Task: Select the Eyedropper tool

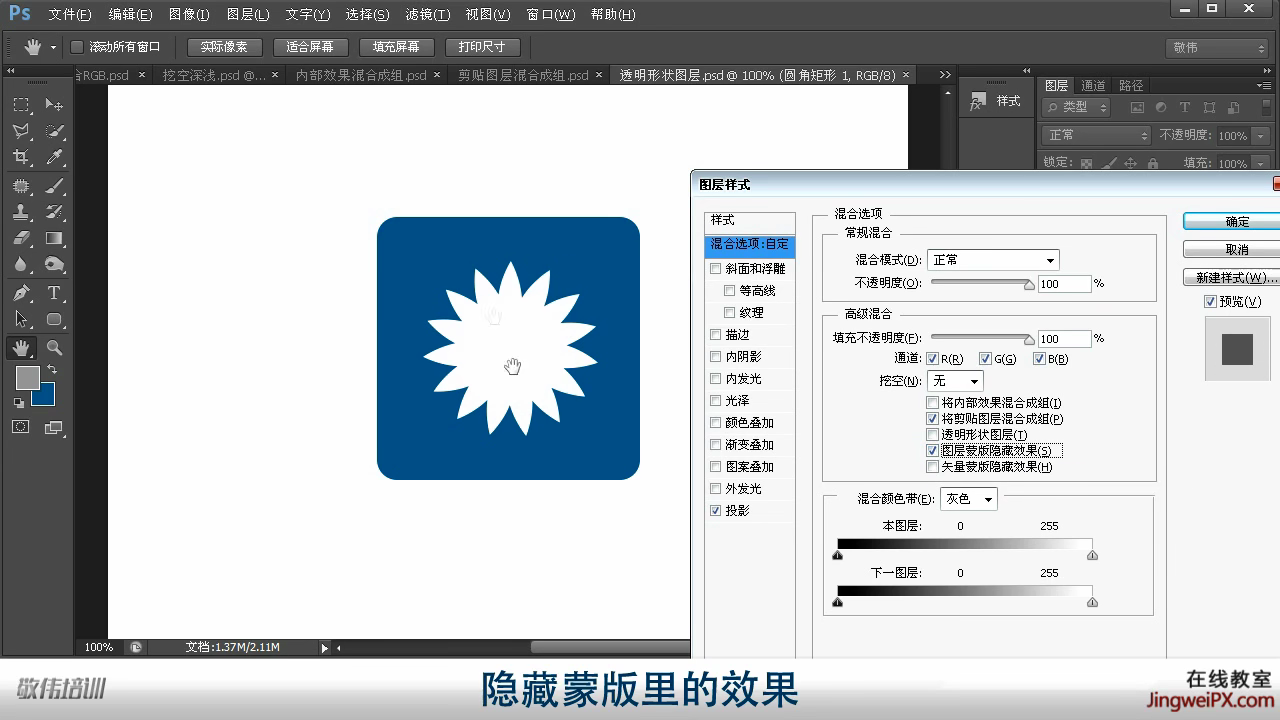Action: click(x=54, y=157)
